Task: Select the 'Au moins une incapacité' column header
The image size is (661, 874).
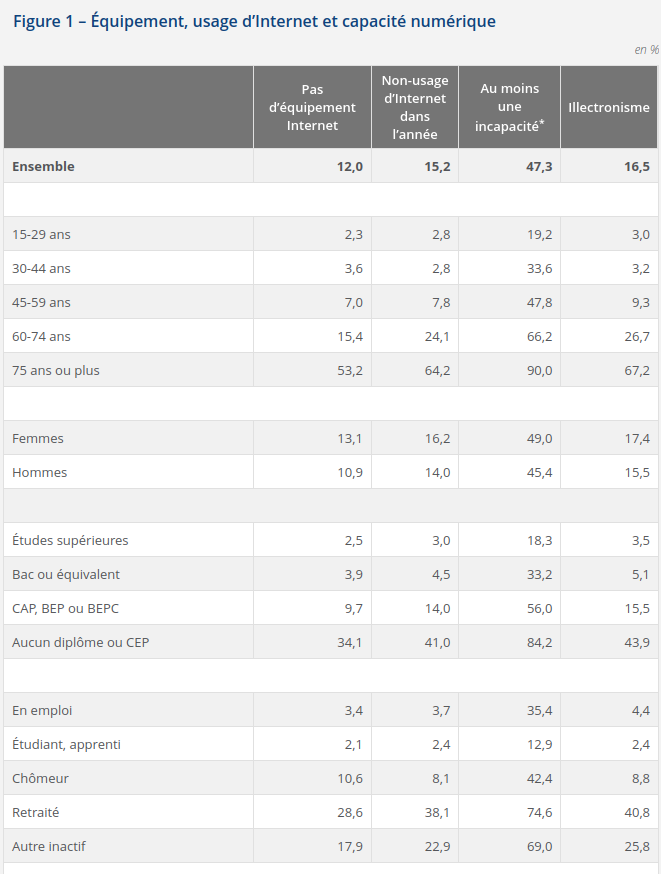Action: 509,108
